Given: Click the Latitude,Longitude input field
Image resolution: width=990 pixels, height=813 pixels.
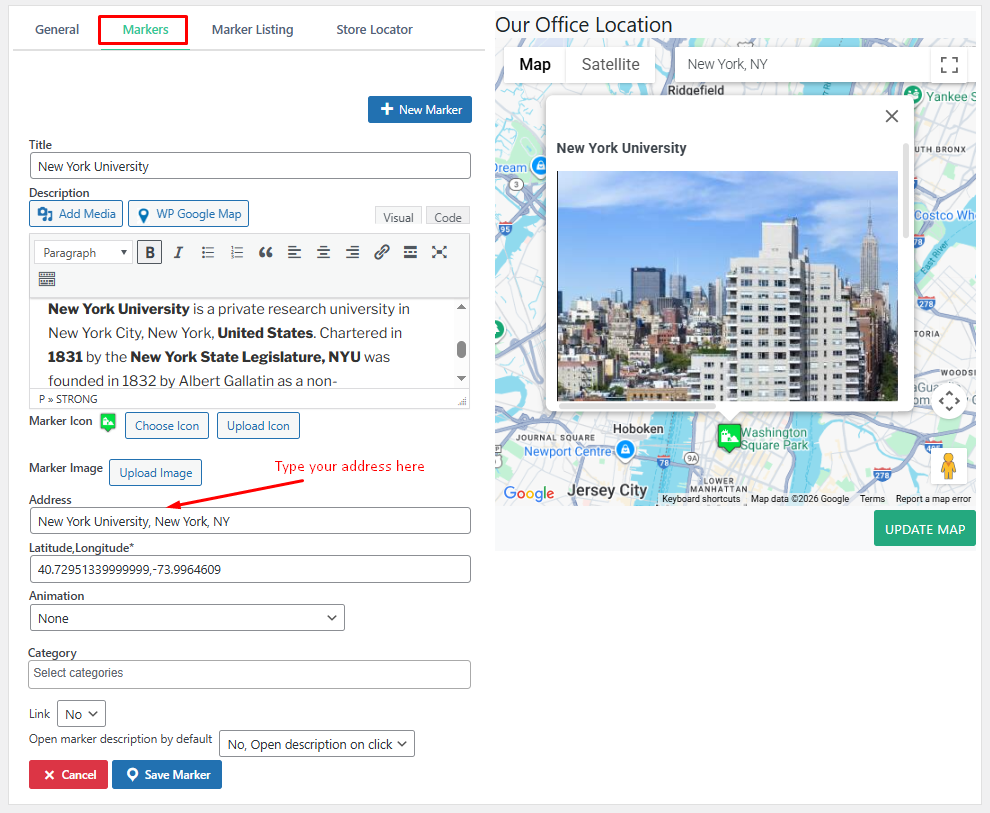Looking at the screenshot, I should tap(250, 569).
